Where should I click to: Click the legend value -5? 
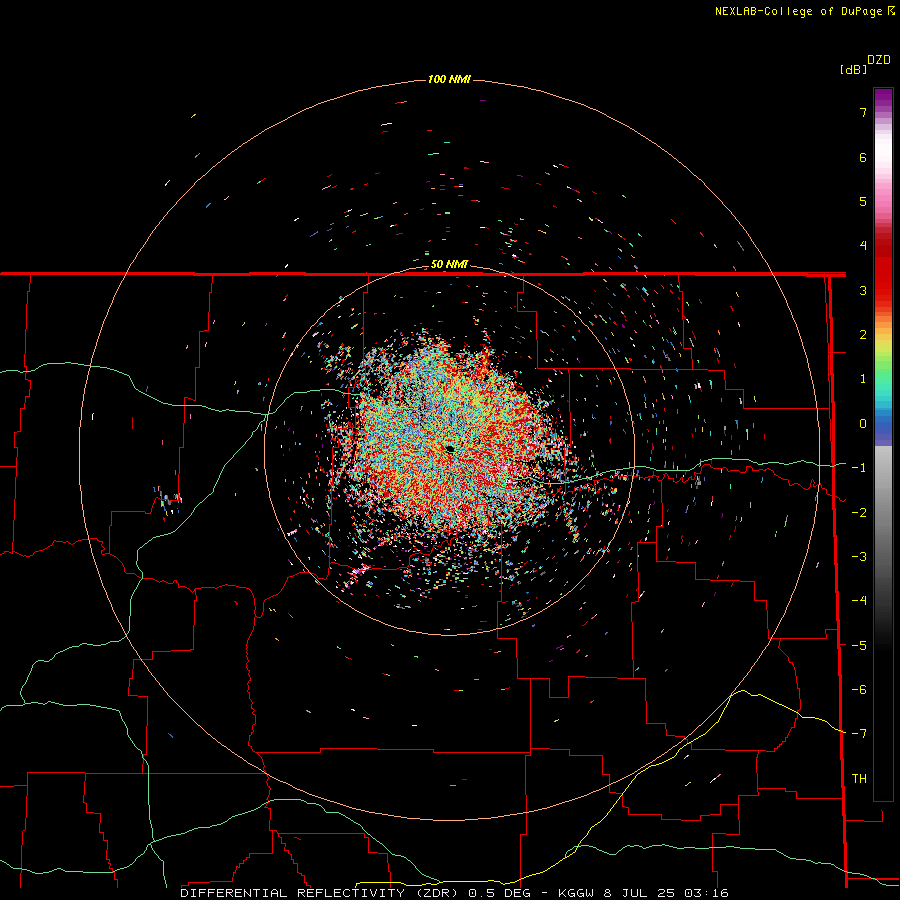tap(859, 646)
